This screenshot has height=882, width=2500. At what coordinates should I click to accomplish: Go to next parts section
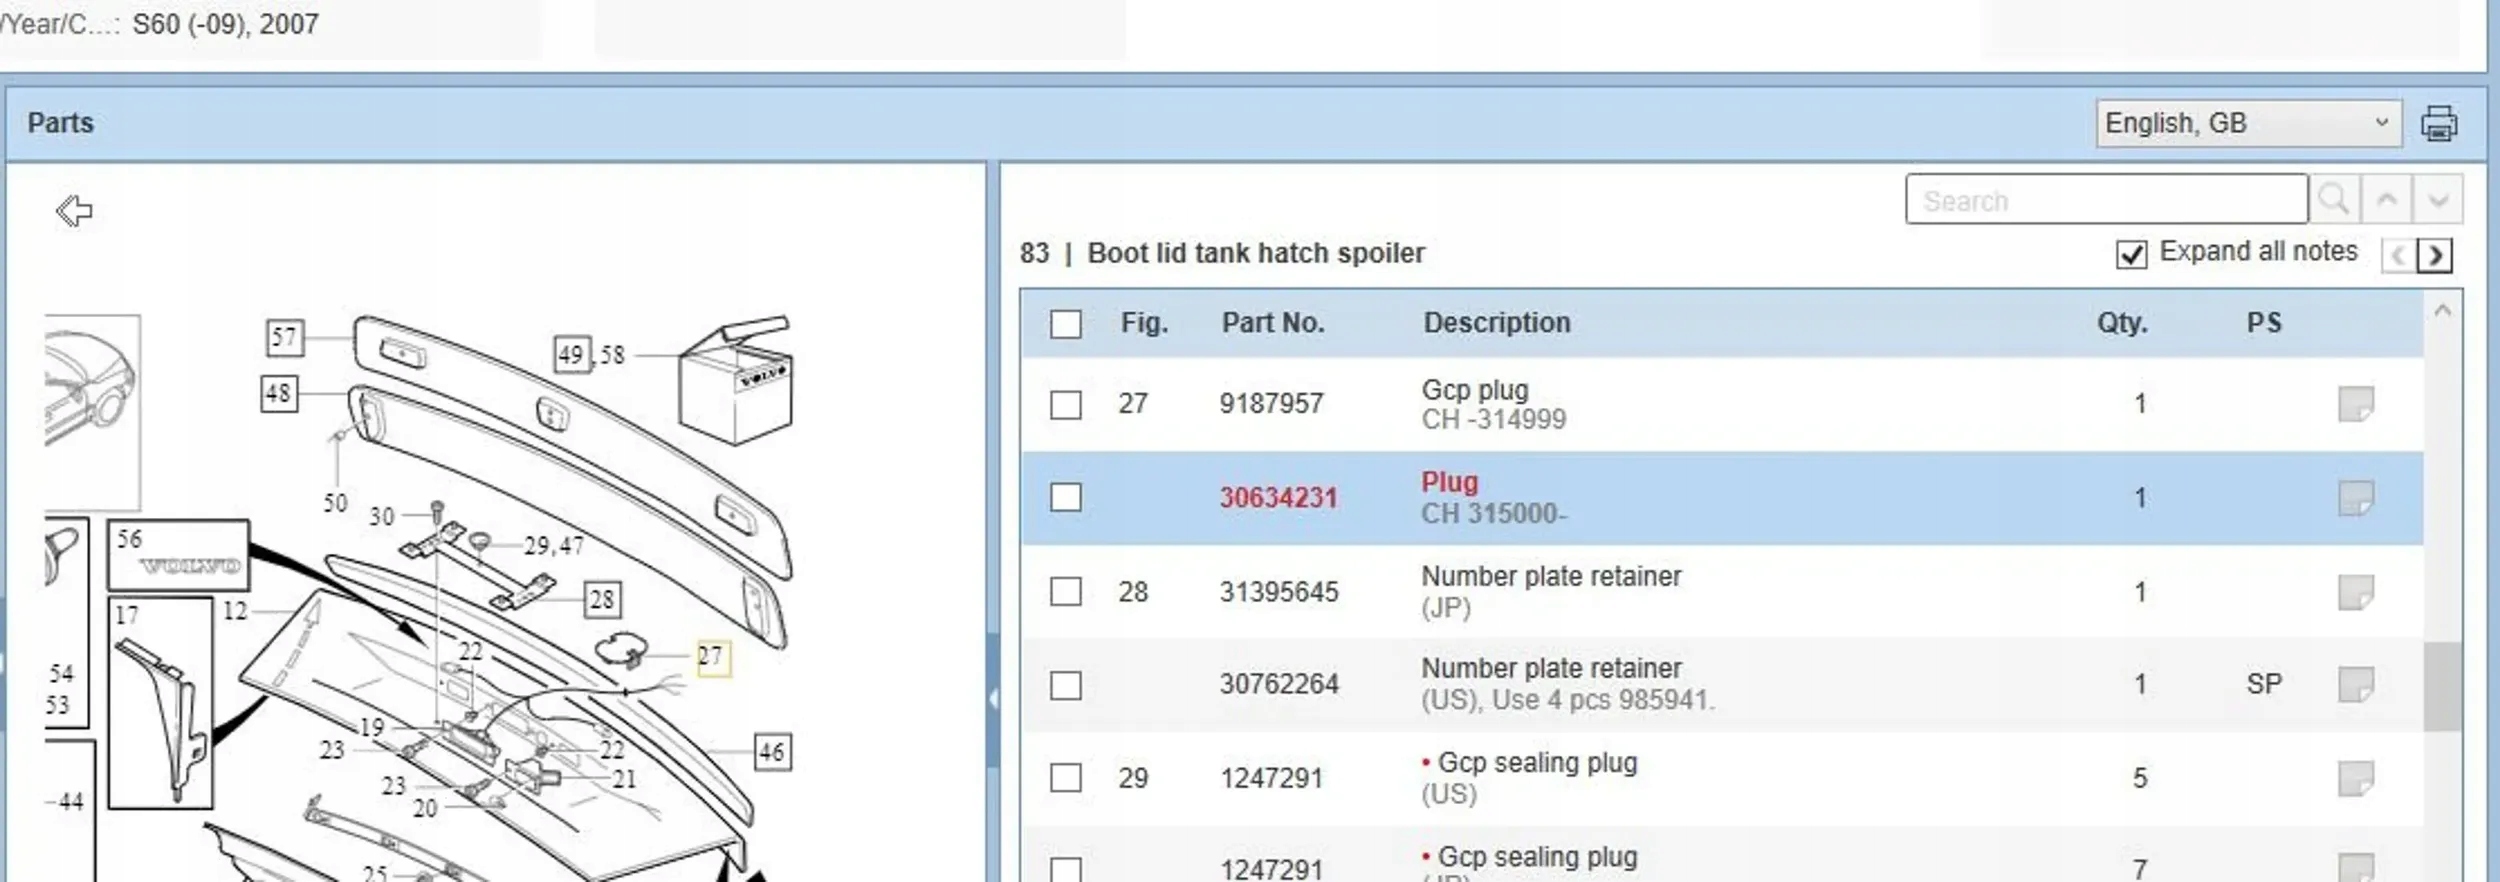pyautogui.click(x=2435, y=256)
